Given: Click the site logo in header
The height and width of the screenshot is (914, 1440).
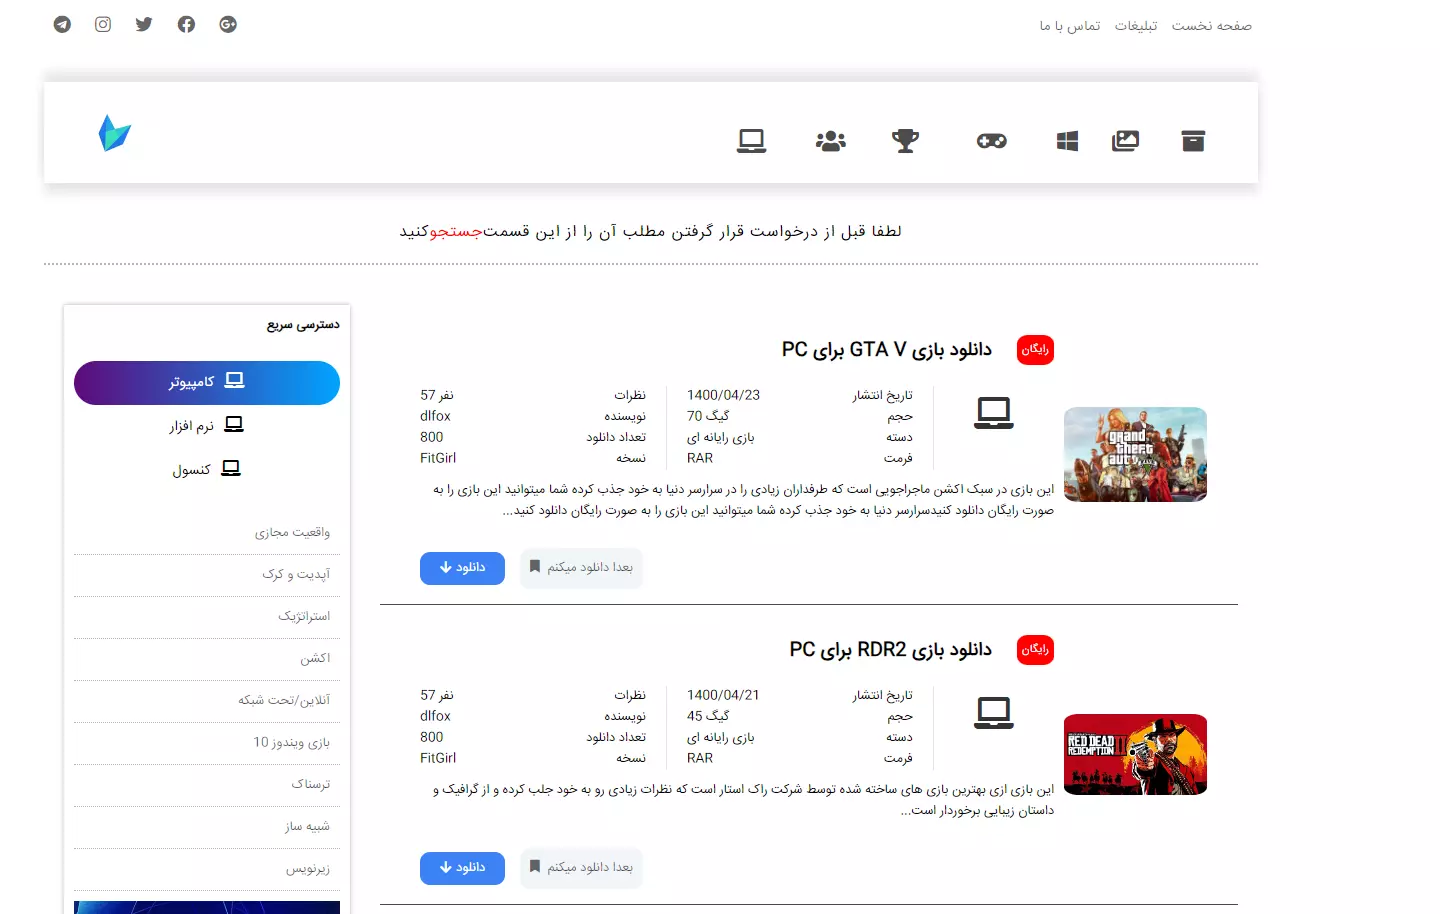Looking at the screenshot, I should [x=115, y=133].
